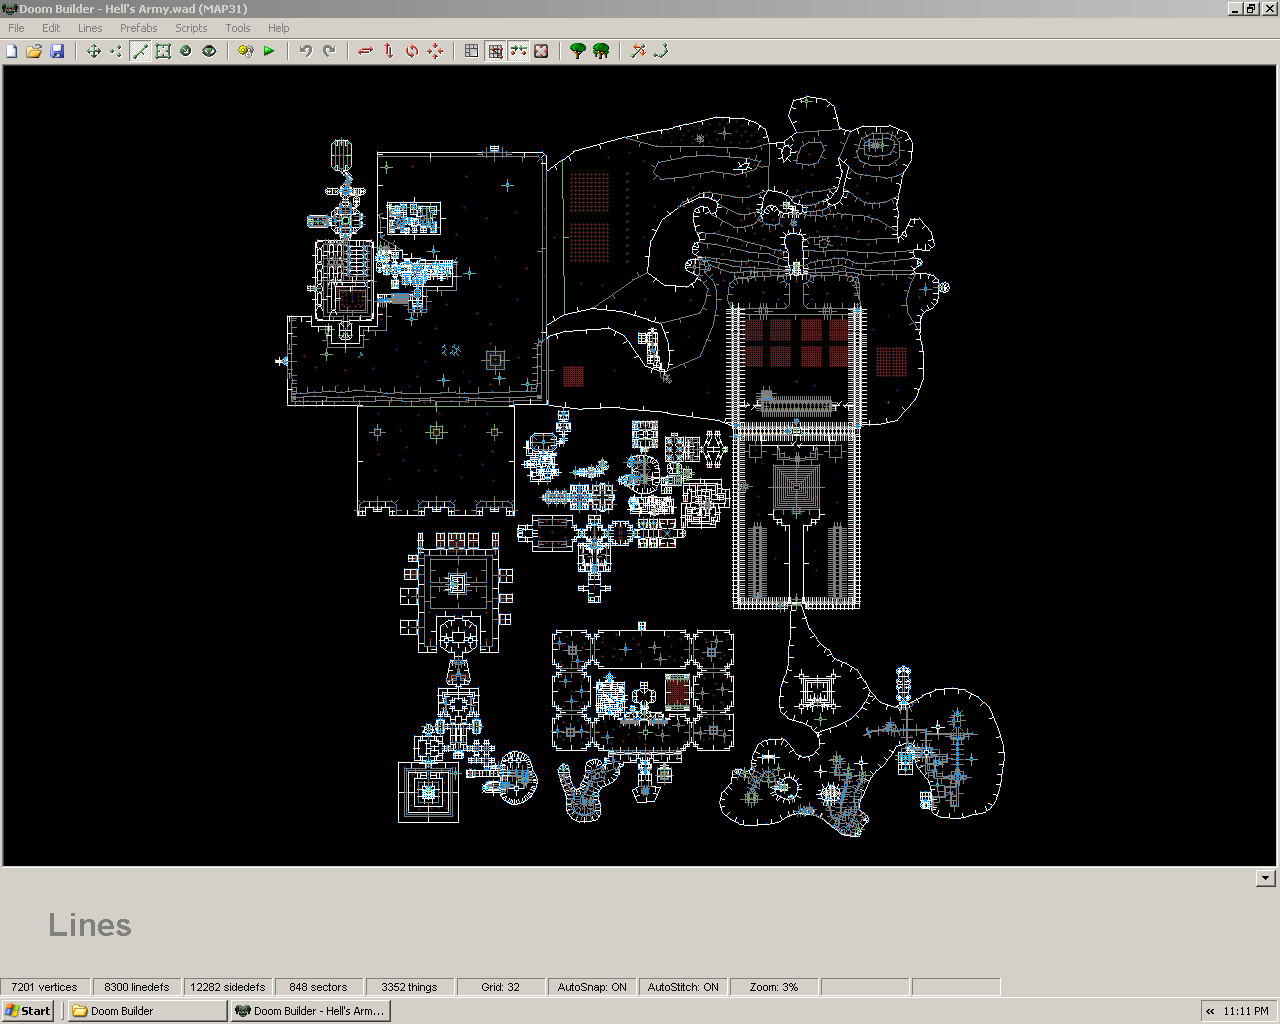This screenshot has width=1280, height=1024.
Task: Click the Zoom: 3% status panel
Action: 774,987
